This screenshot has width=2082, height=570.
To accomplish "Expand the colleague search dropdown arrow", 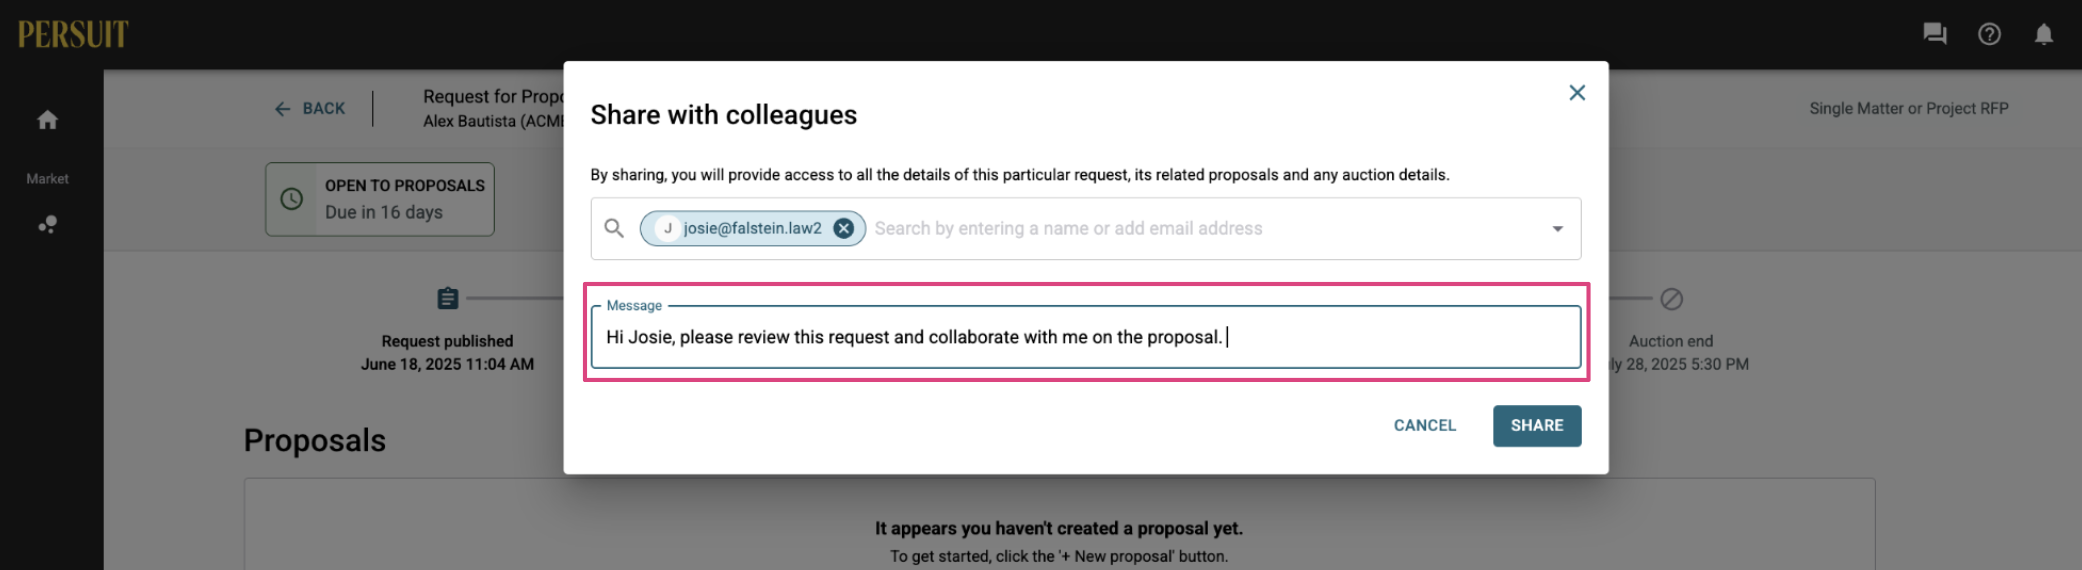I will point(1557,229).
